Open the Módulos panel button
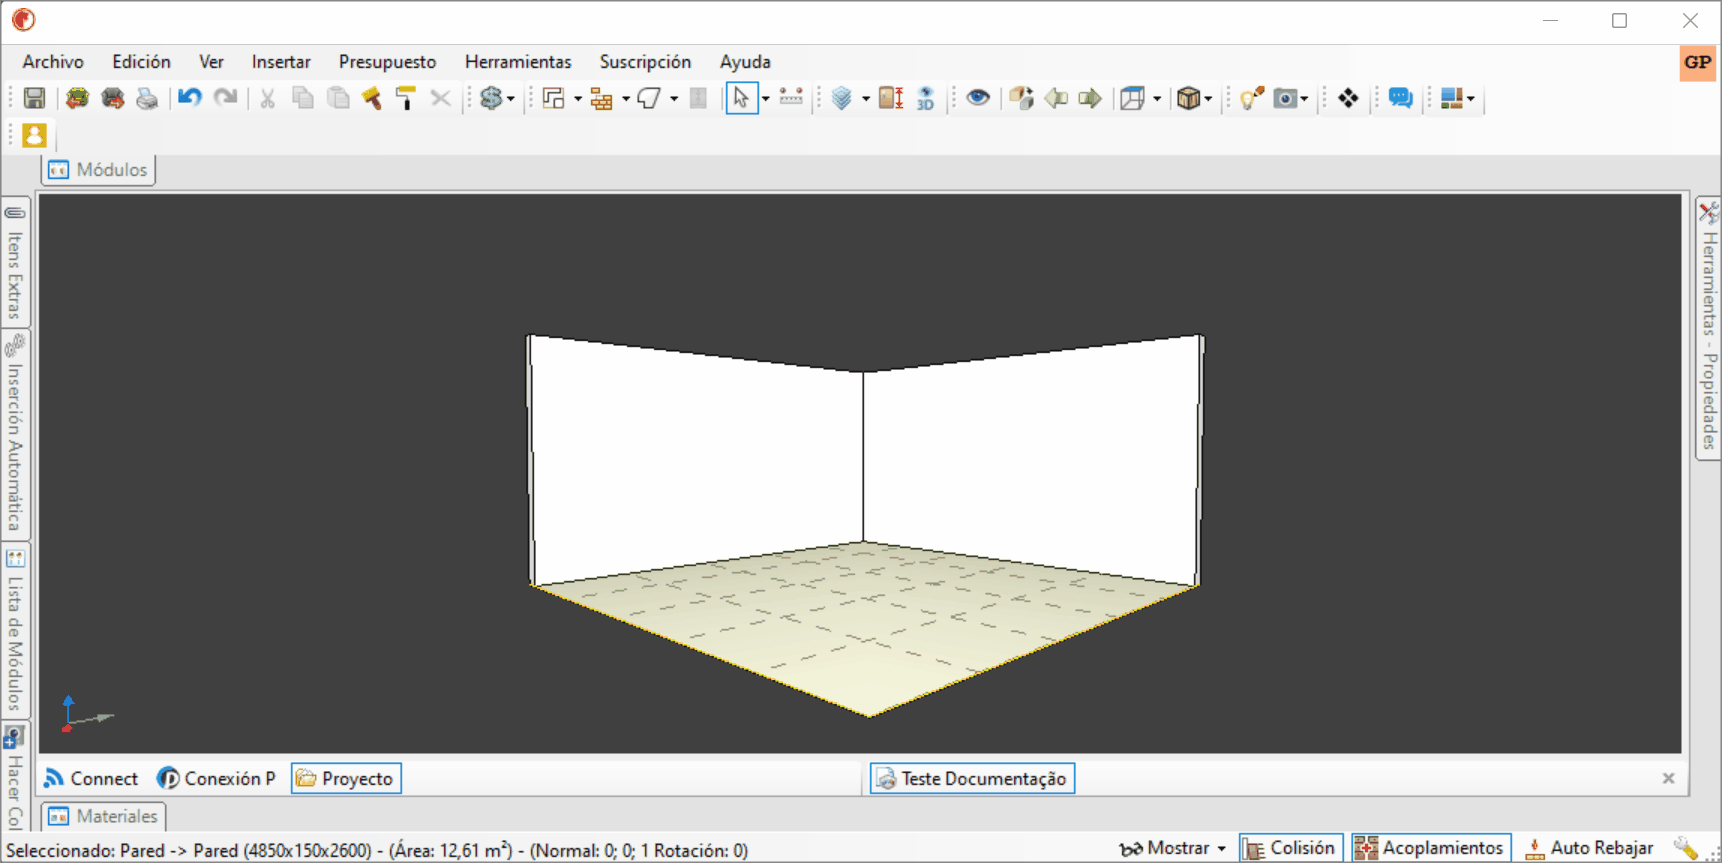This screenshot has height=863, width=1722. point(99,170)
